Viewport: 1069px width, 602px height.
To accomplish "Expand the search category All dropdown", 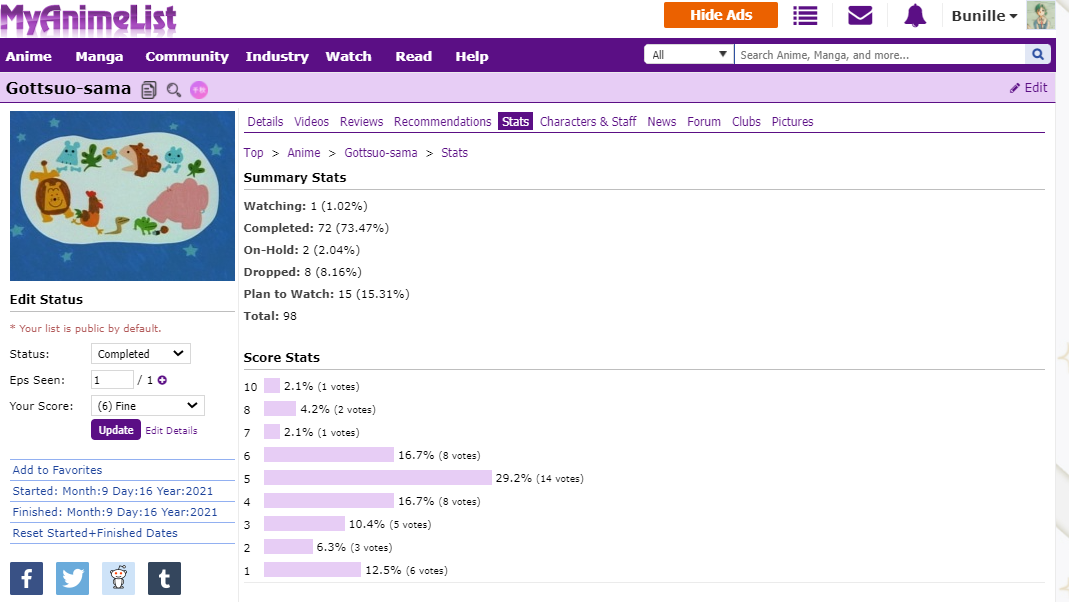I will [x=689, y=55].
